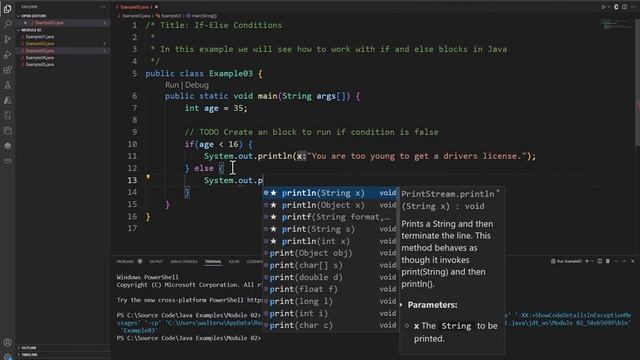This screenshot has height=360, width=640.
Task: Click the split editor icon
Action: (624, 7)
